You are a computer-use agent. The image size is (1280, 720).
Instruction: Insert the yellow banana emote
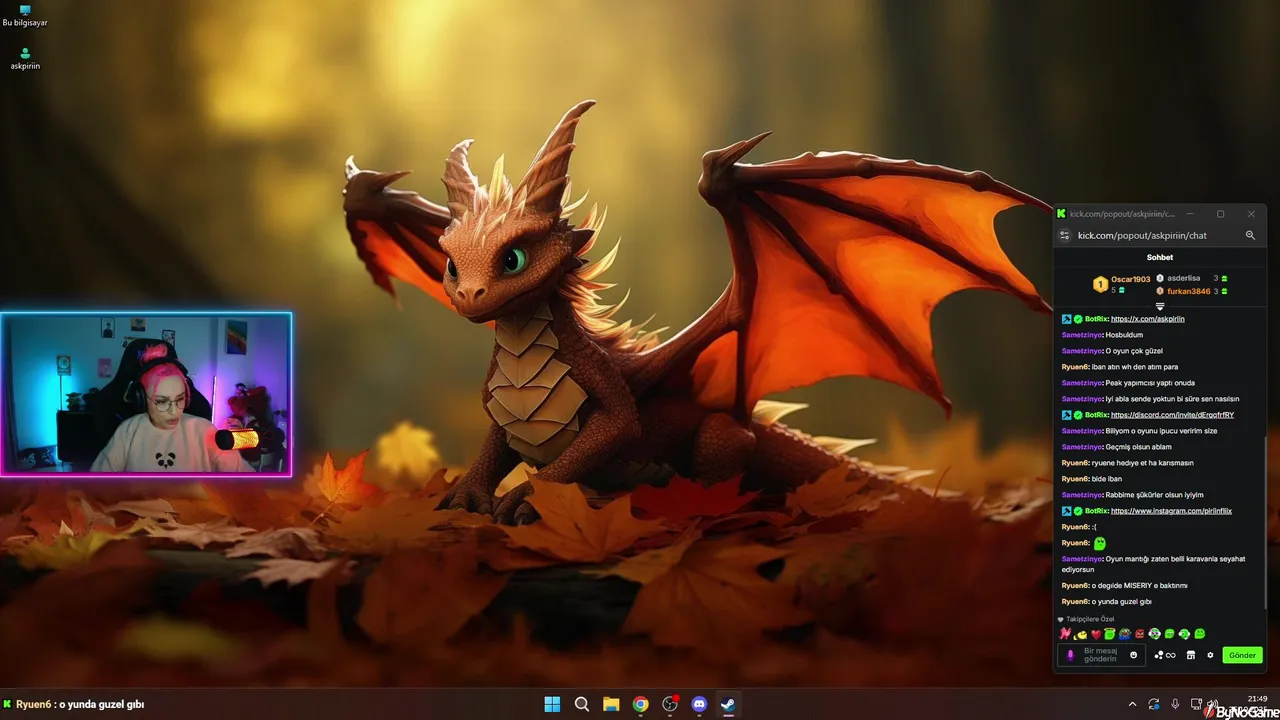tap(1081, 634)
